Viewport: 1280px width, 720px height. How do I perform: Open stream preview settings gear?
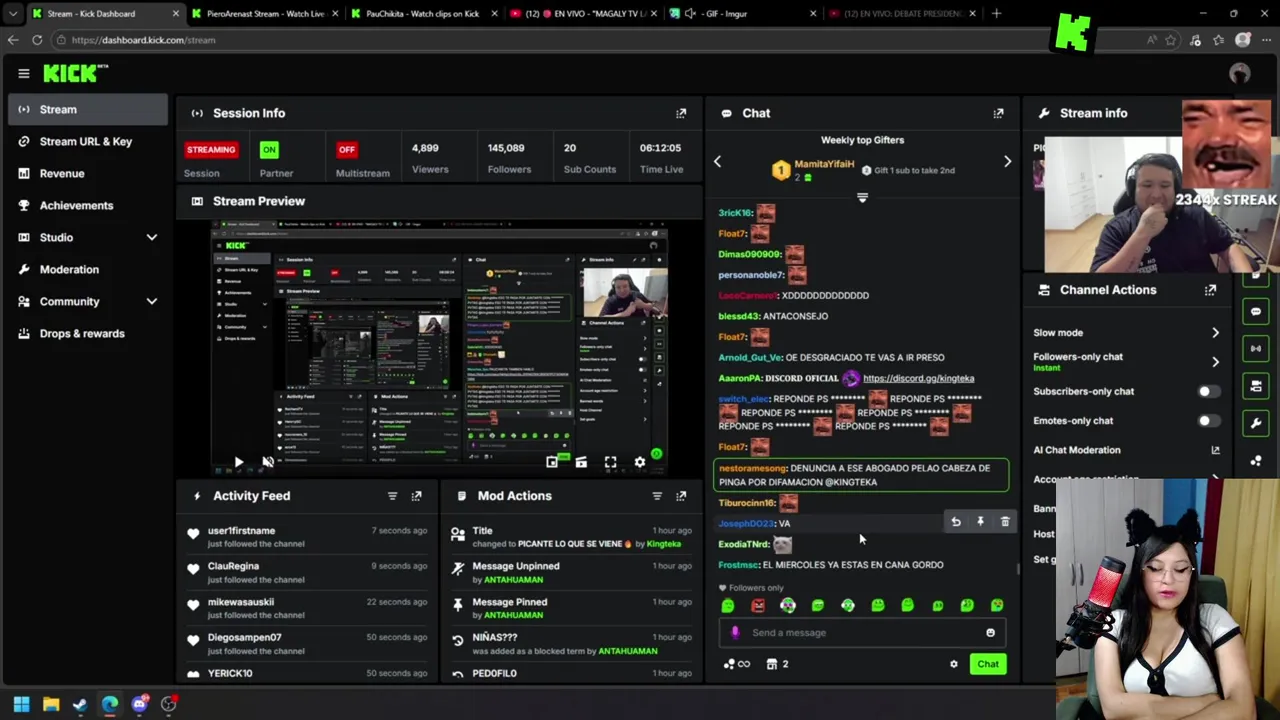(640, 462)
